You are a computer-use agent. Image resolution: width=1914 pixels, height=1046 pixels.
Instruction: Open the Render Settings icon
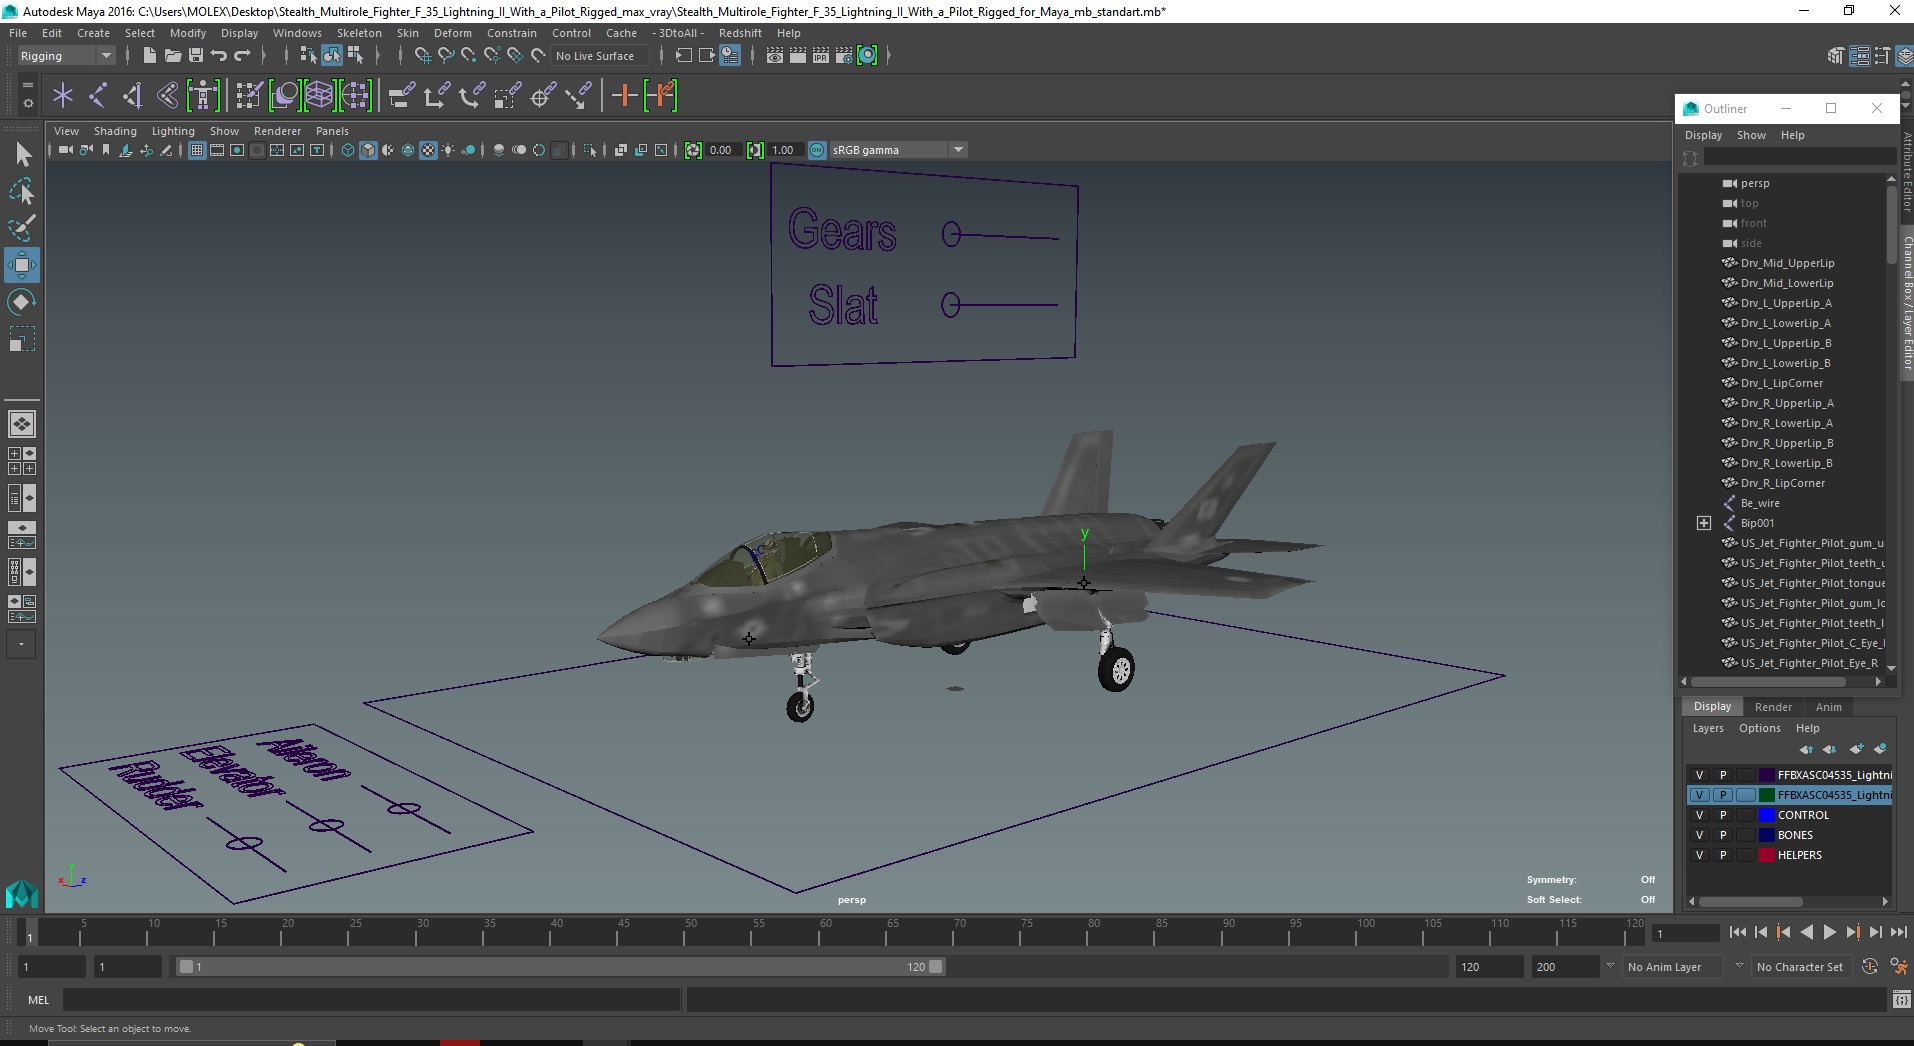[844, 56]
